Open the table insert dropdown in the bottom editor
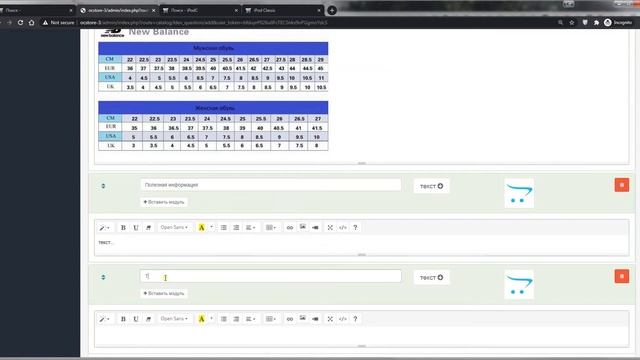Viewport: 640px width, 360px height. coord(271,319)
